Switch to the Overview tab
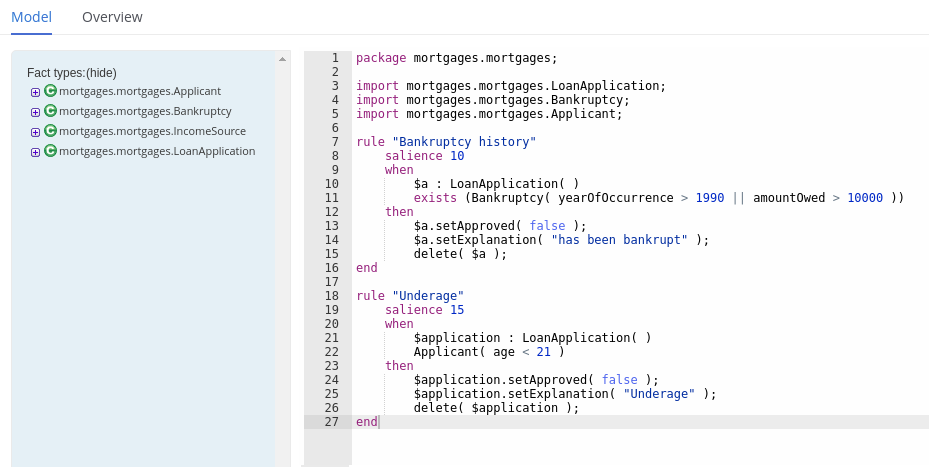929x467 pixels. [112, 17]
